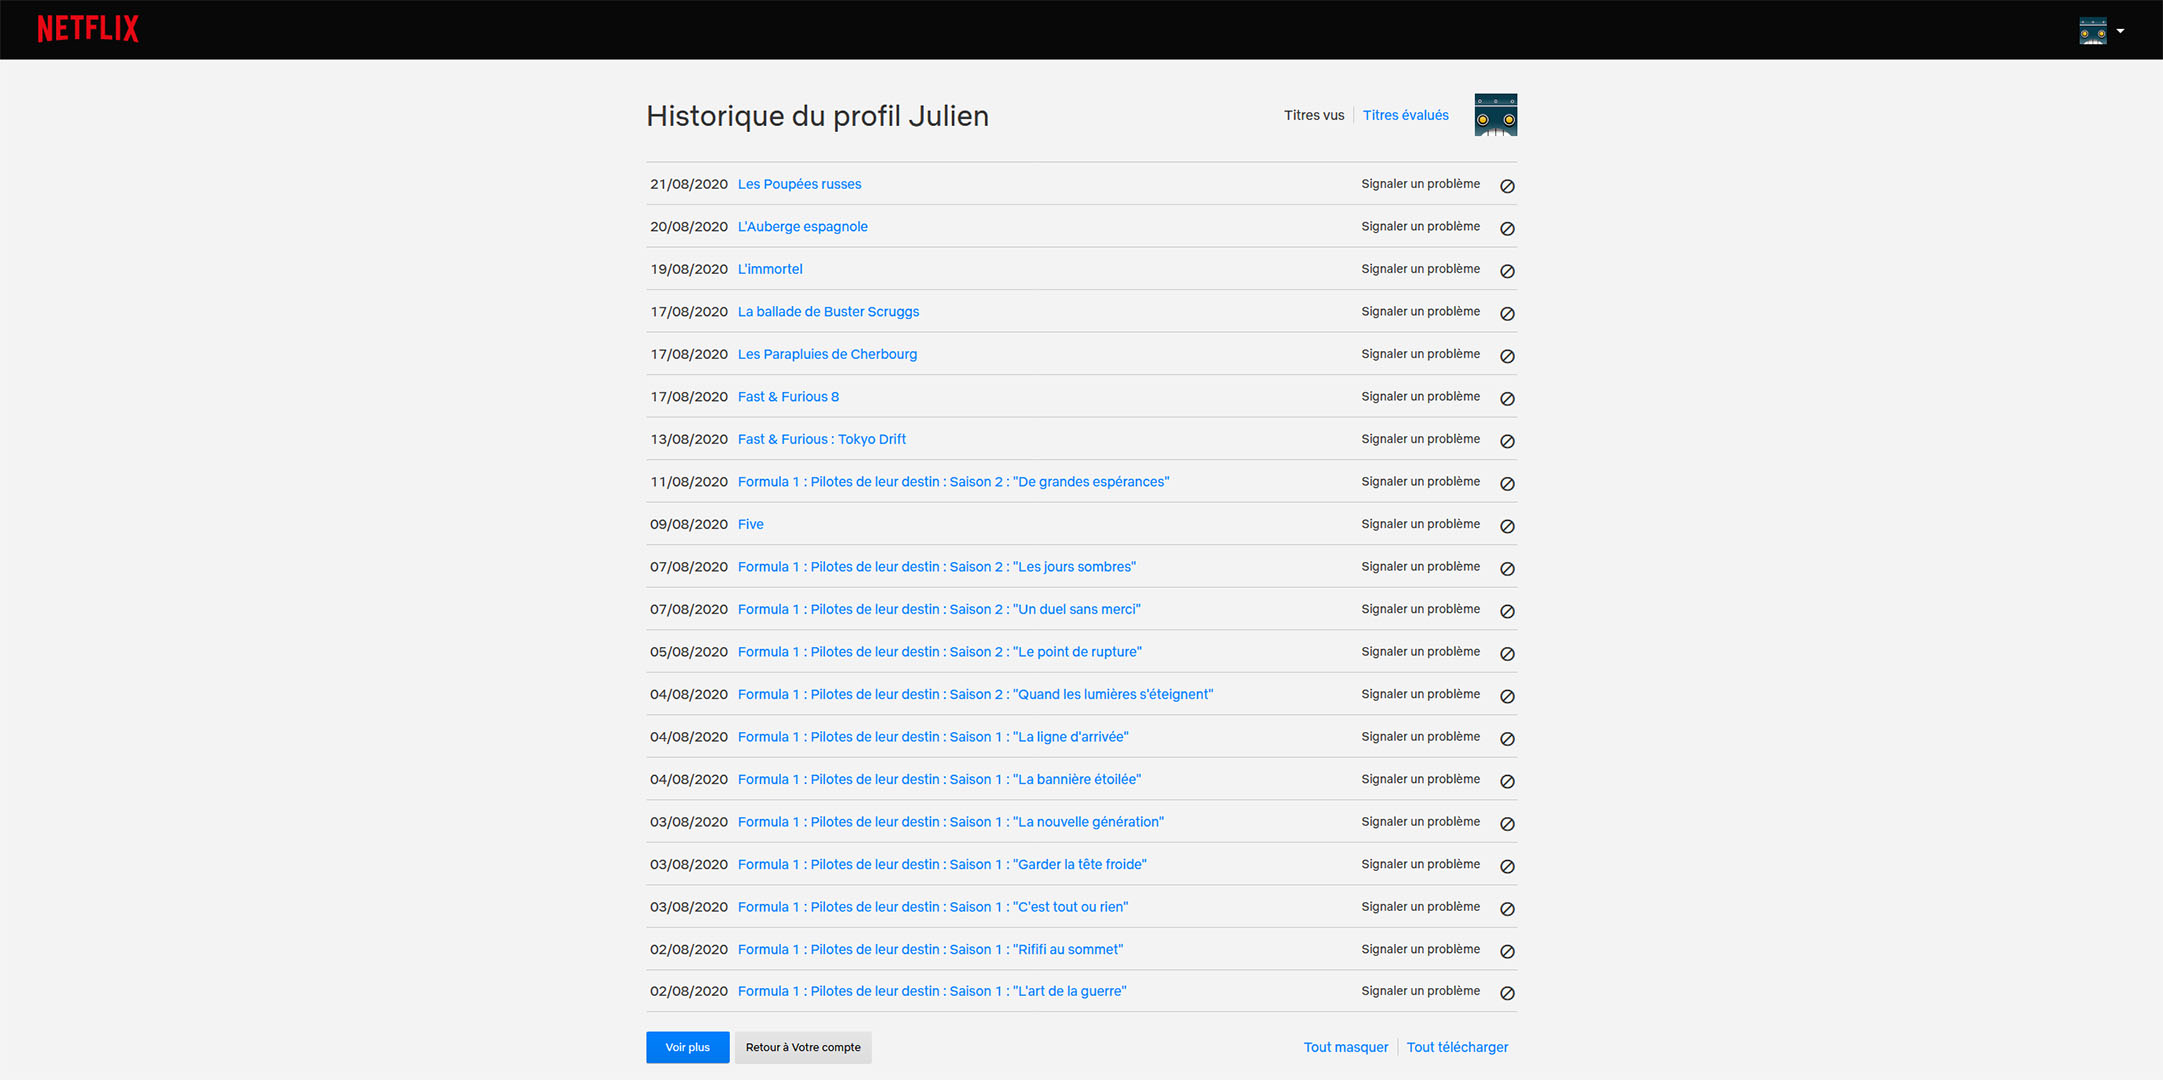Select the 09/08/2020 date text
Screen dimensions: 2163x1080
coord(689,524)
